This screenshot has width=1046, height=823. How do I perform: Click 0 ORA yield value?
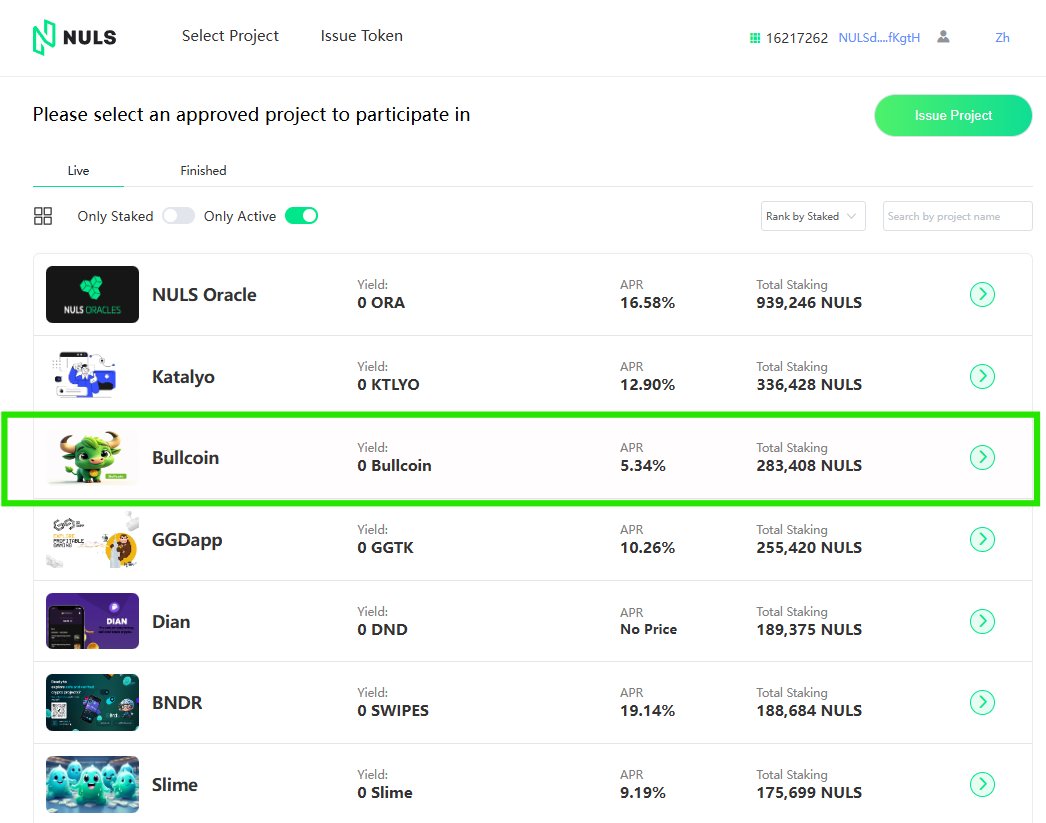[x=381, y=303]
